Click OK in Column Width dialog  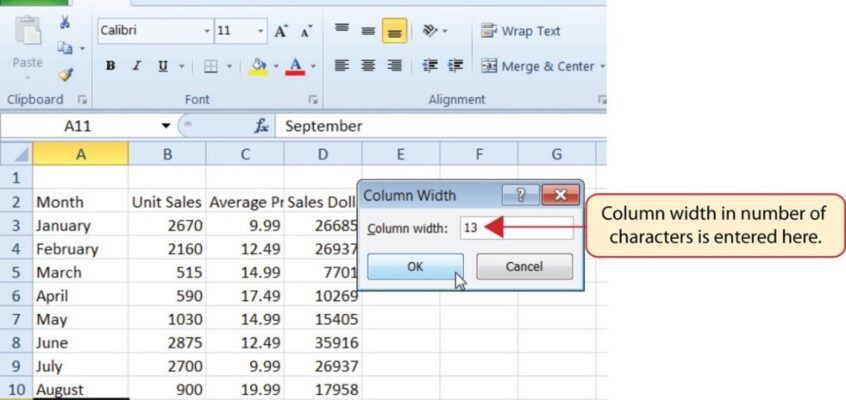click(415, 266)
